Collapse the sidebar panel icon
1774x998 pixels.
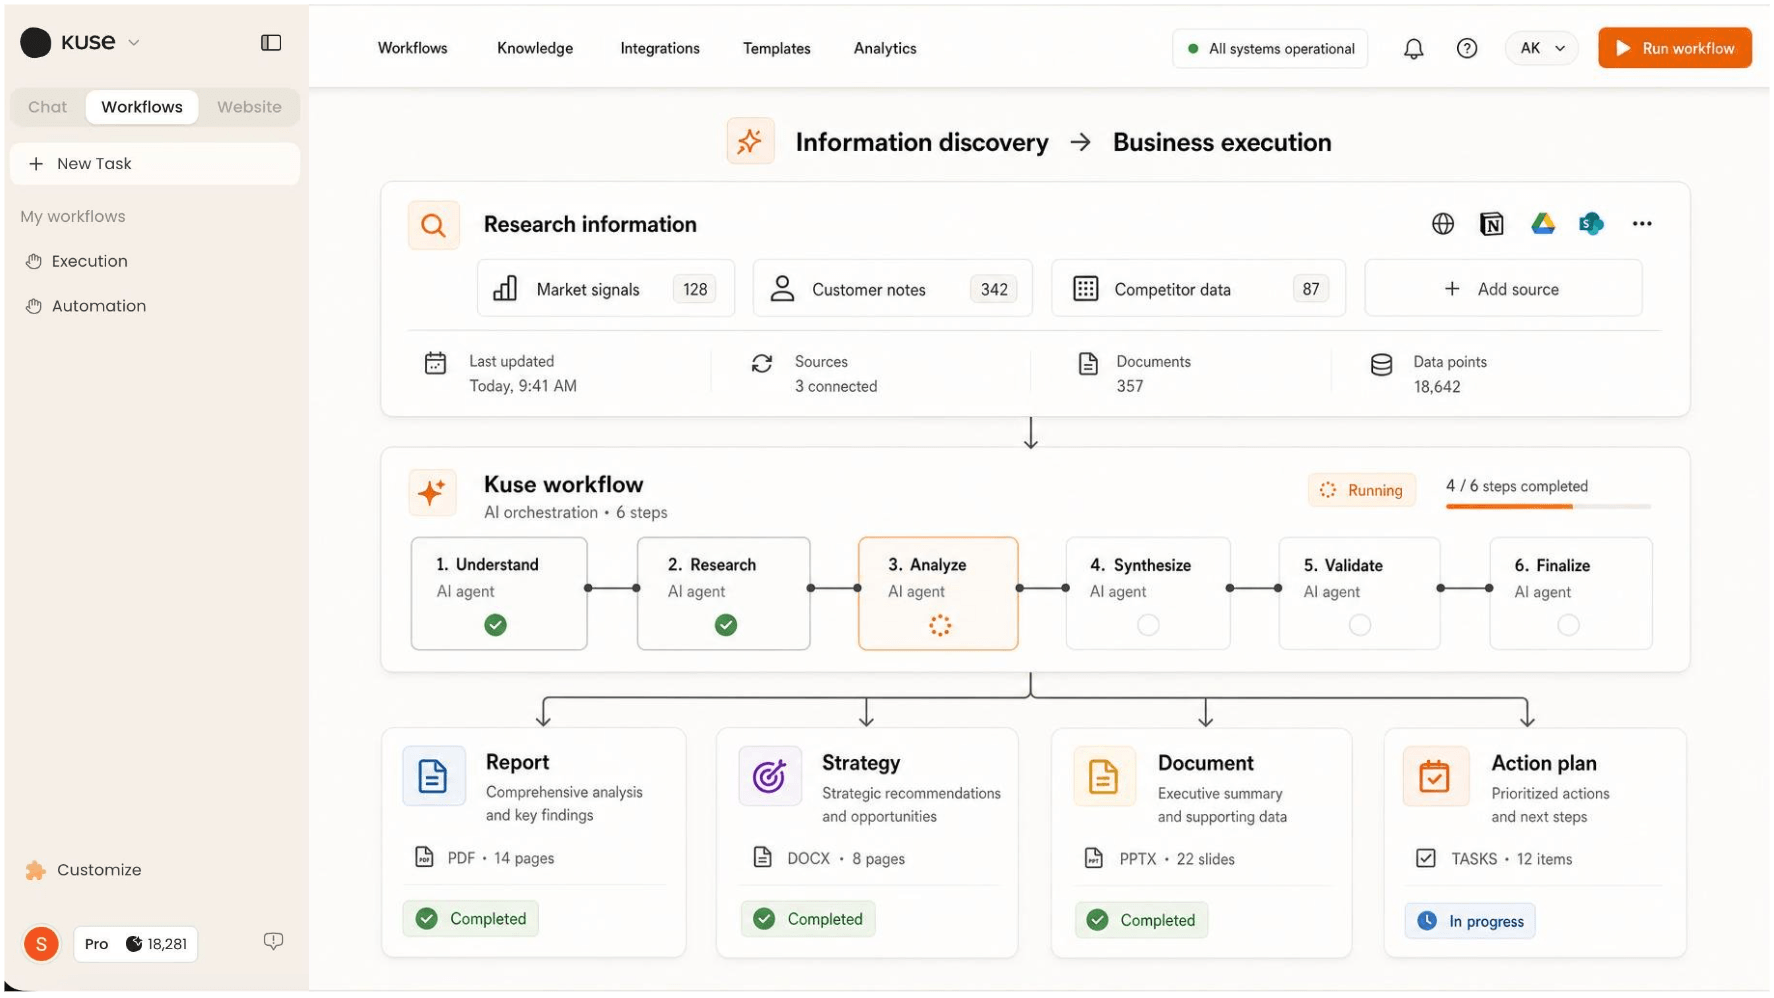click(271, 42)
